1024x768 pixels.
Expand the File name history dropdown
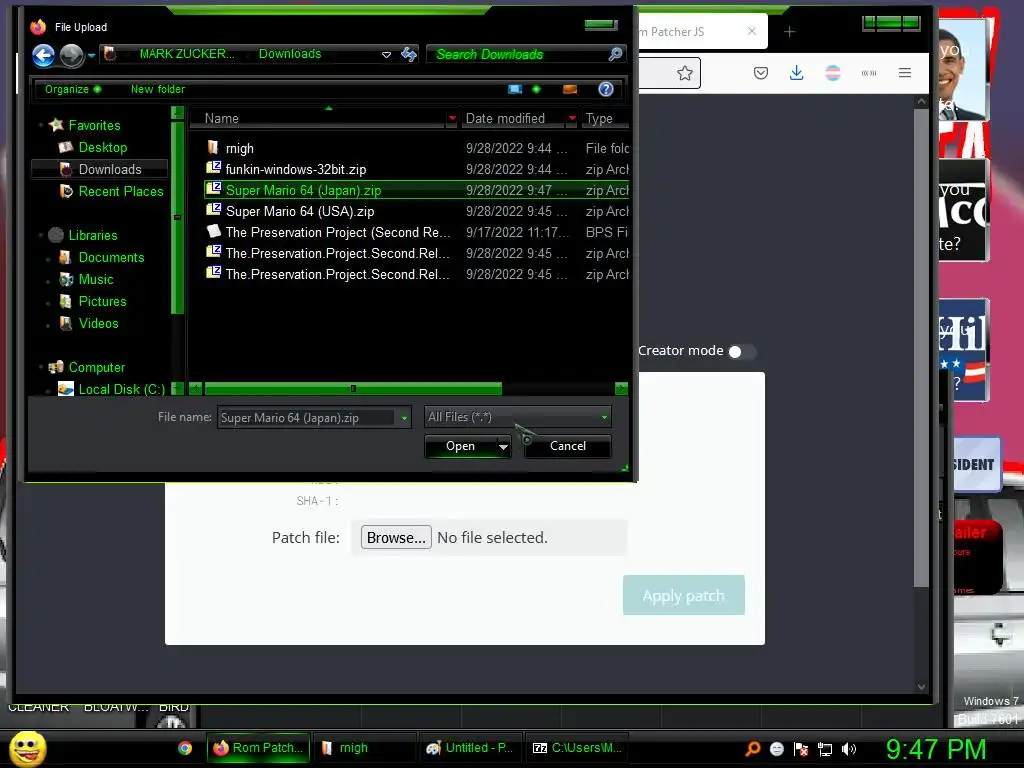point(404,418)
